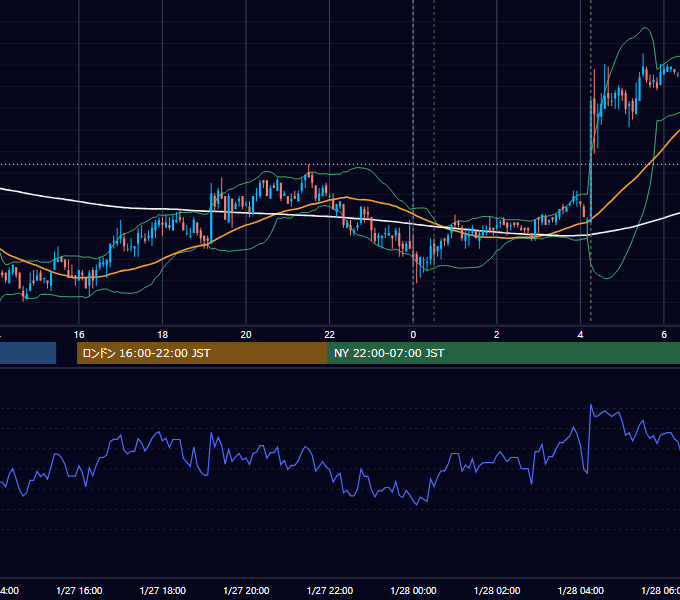Click the 18 hour label on chart axis
The width and height of the screenshot is (680, 600).
pyautogui.click(x=163, y=335)
